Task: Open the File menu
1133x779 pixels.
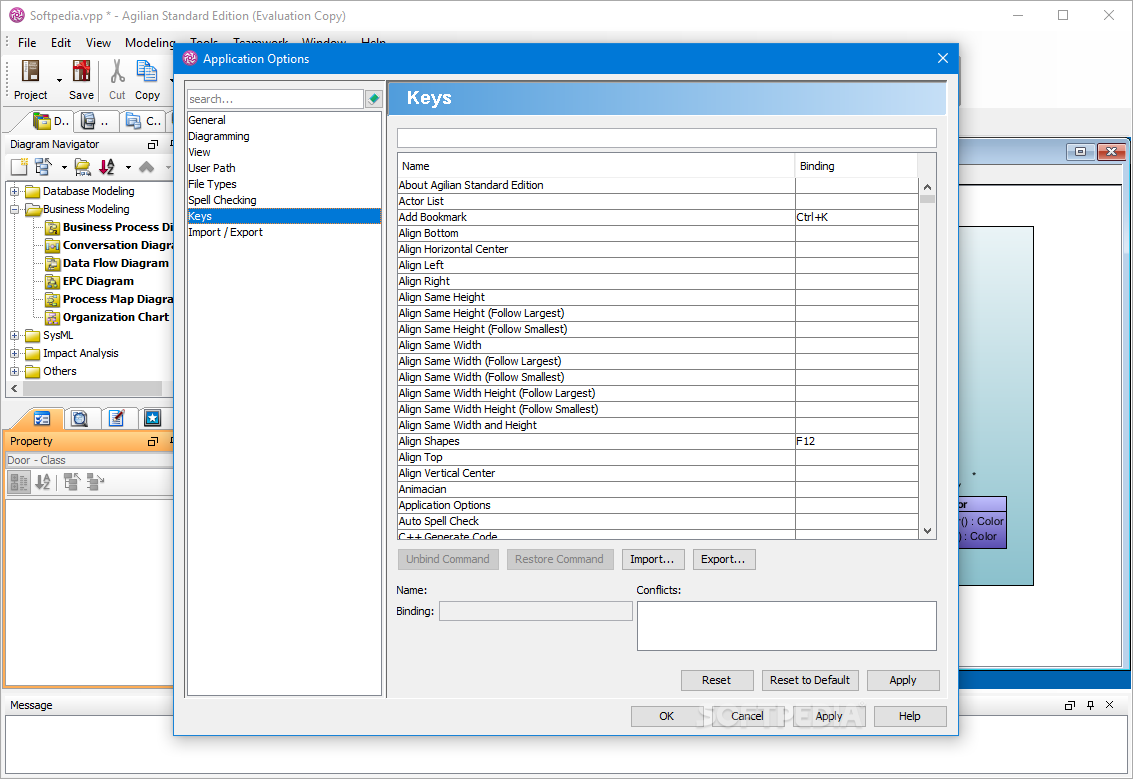Action: [27, 43]
